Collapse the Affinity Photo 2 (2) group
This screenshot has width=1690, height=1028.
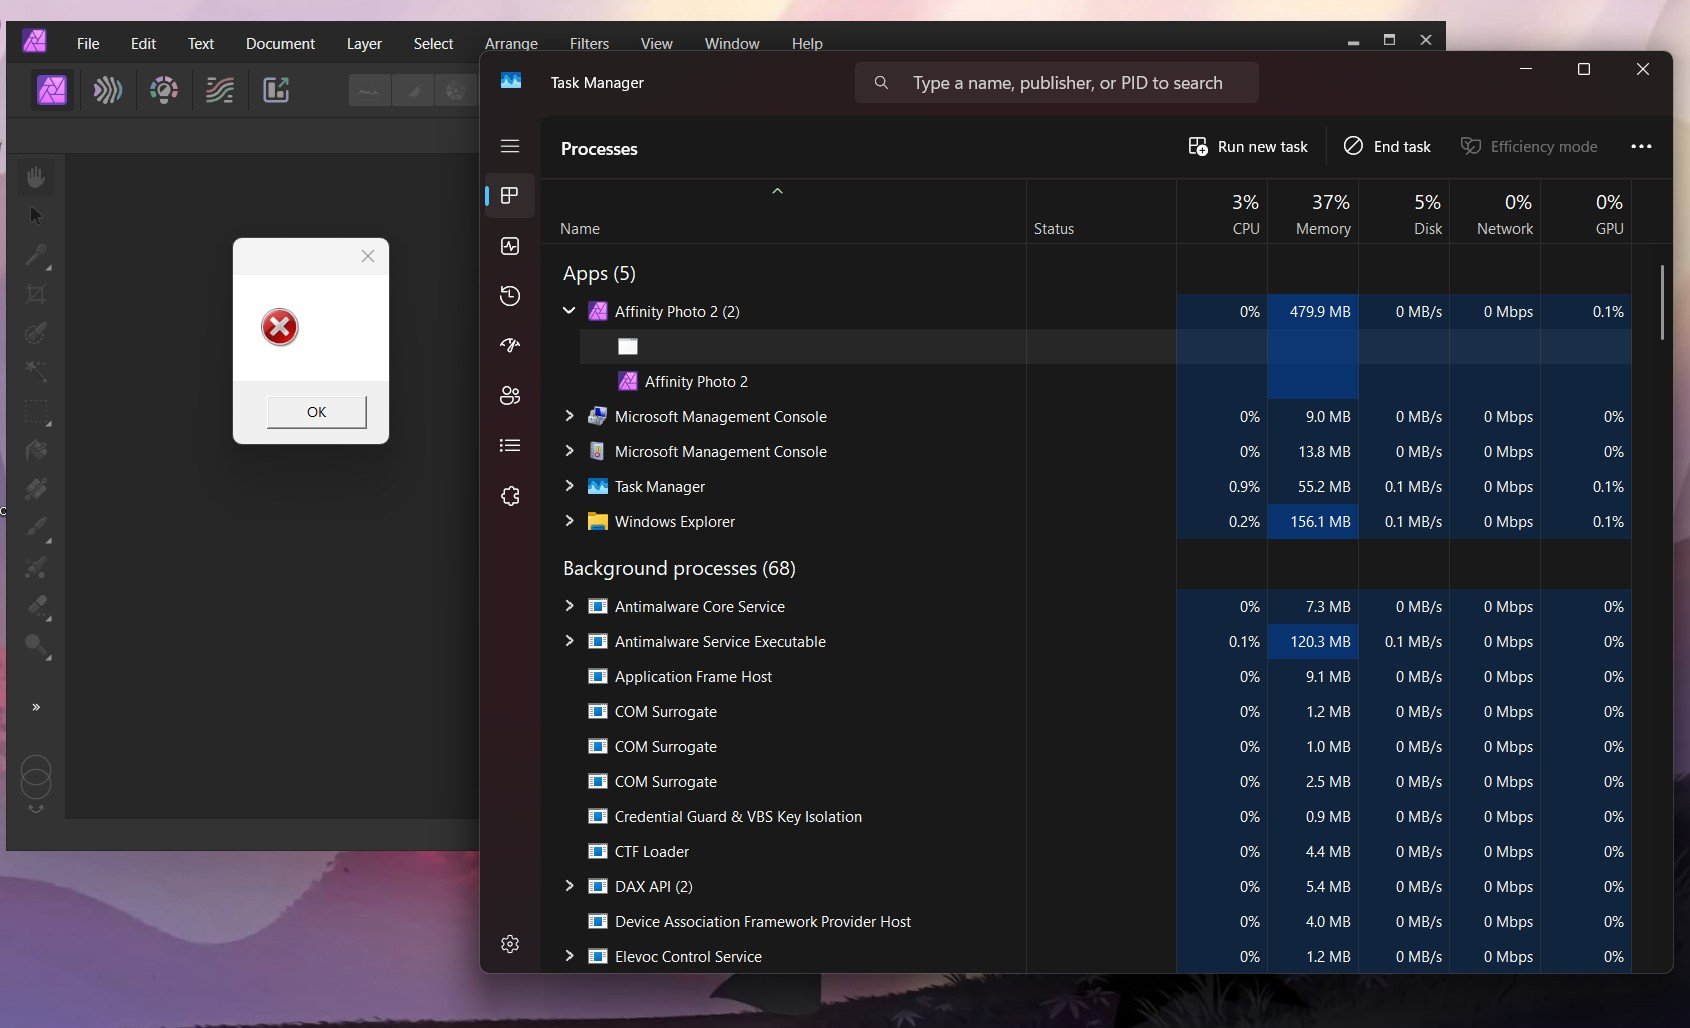tap(569, 311)
